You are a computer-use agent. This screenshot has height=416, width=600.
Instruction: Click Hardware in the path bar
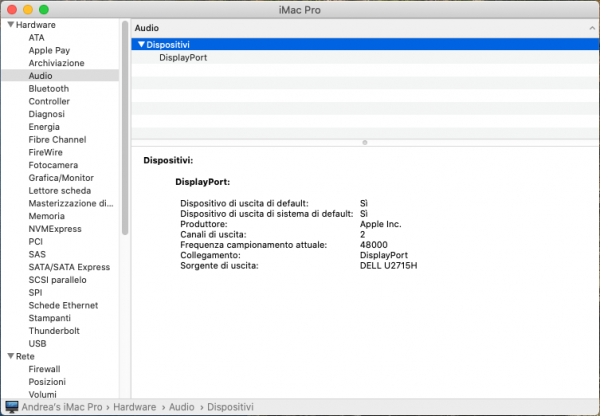coord(134,407)
